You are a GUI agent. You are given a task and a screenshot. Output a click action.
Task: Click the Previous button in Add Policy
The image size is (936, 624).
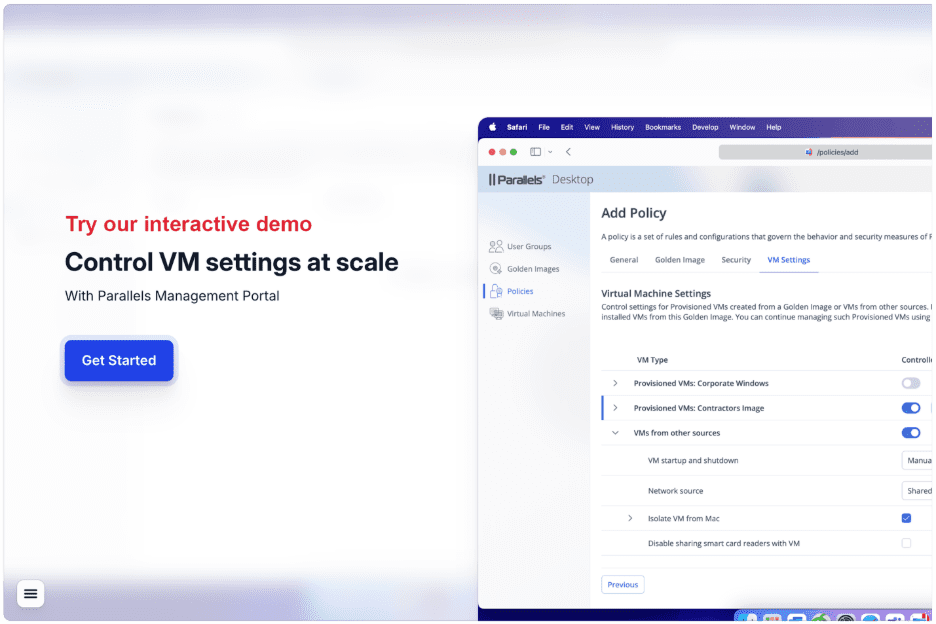pos(622,584)
